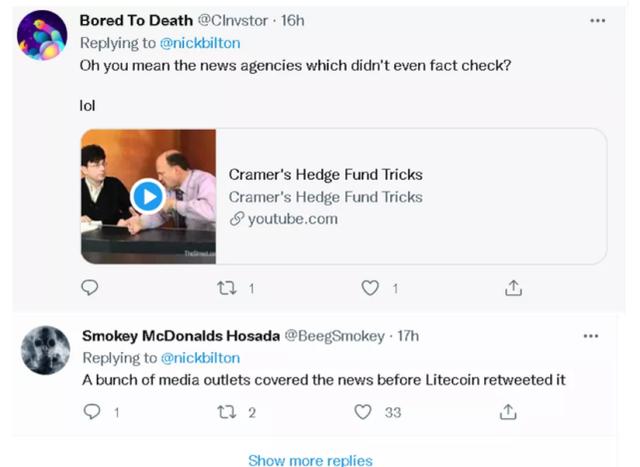Reply to Smokey McDonalds Hosada's tweet
Screen dimensions: 640x467
click(91, 411)
